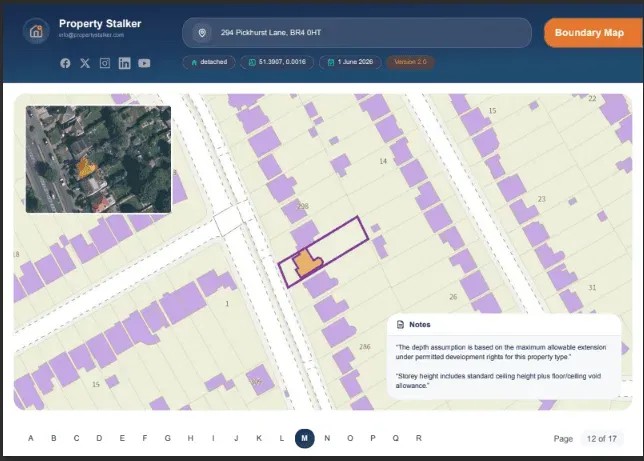Open the Facebook social icon

click(x=65, y=63)
